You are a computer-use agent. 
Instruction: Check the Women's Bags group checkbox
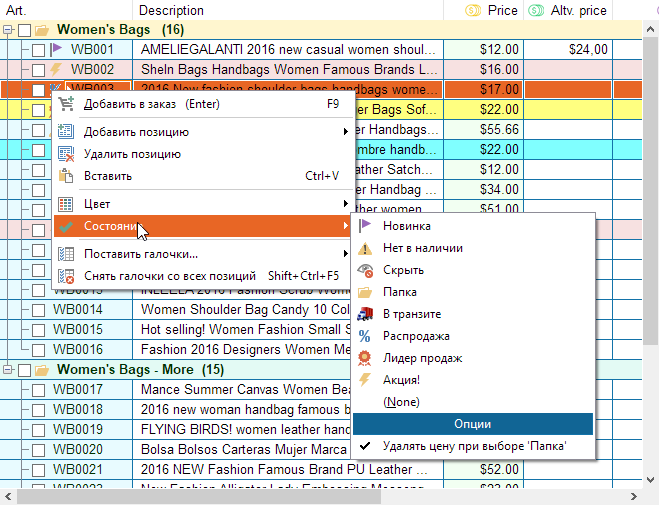[x=24, y=30]
